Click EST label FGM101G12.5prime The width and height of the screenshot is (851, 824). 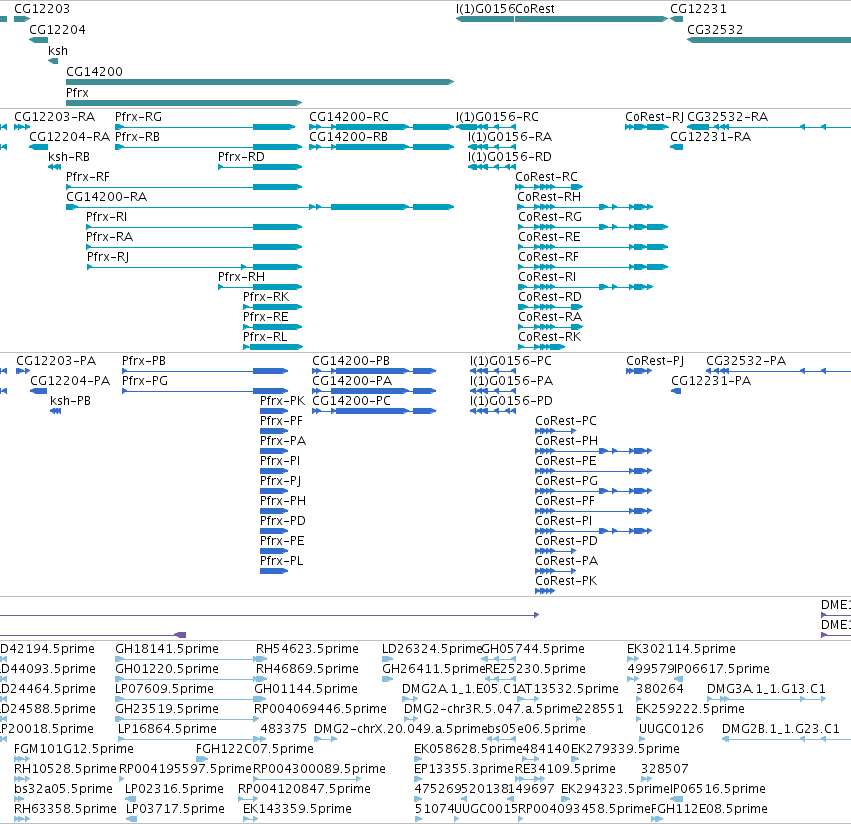point(74,749)
